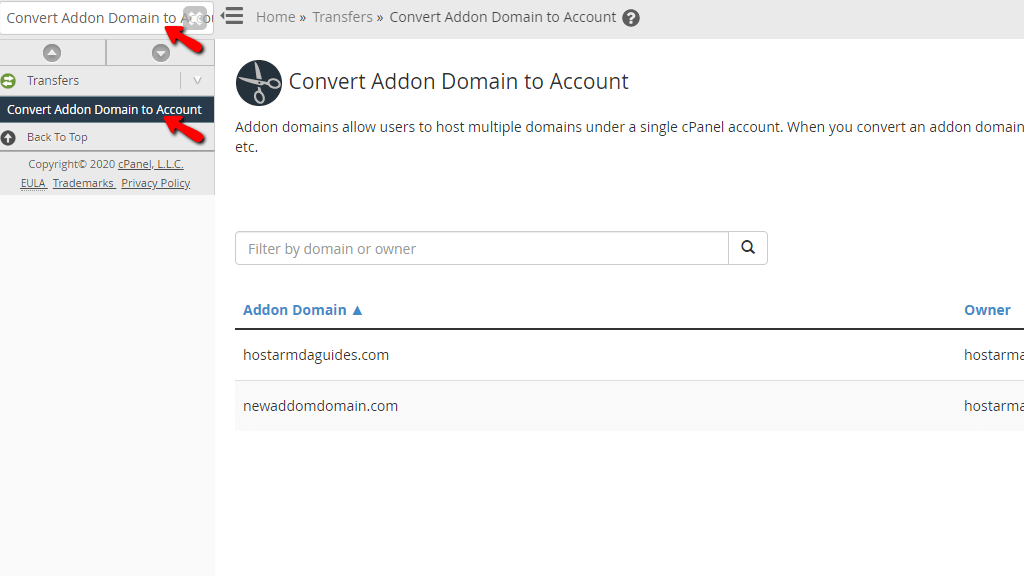Open the Trademarks link
Screen dimensions: 1024x576
click(x=83, y=184)
